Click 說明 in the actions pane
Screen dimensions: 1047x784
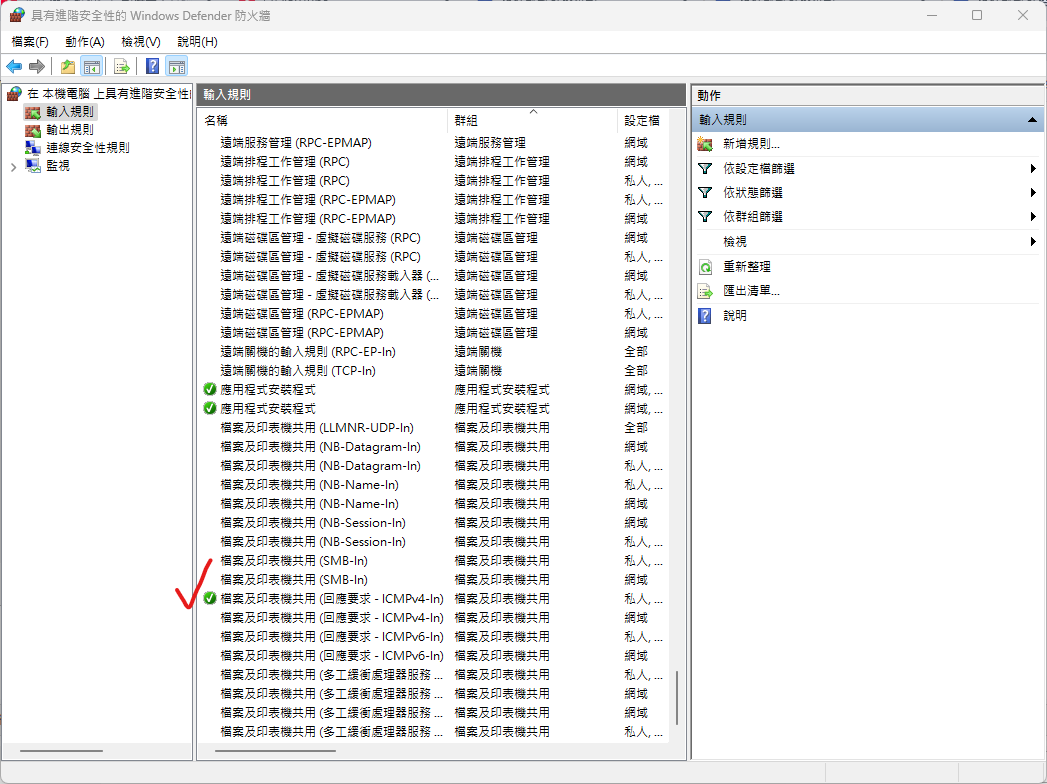point(735,315)
